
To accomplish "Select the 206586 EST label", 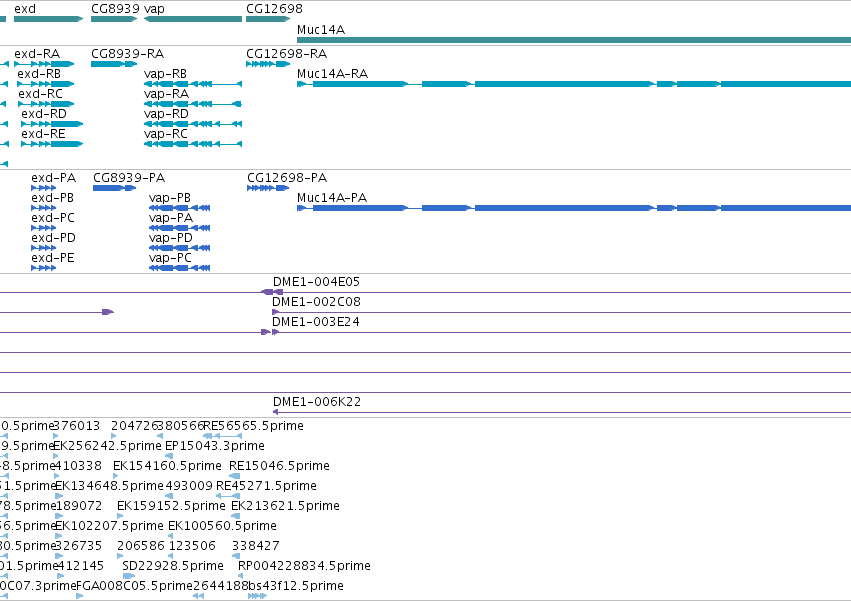I will point(140,546).
